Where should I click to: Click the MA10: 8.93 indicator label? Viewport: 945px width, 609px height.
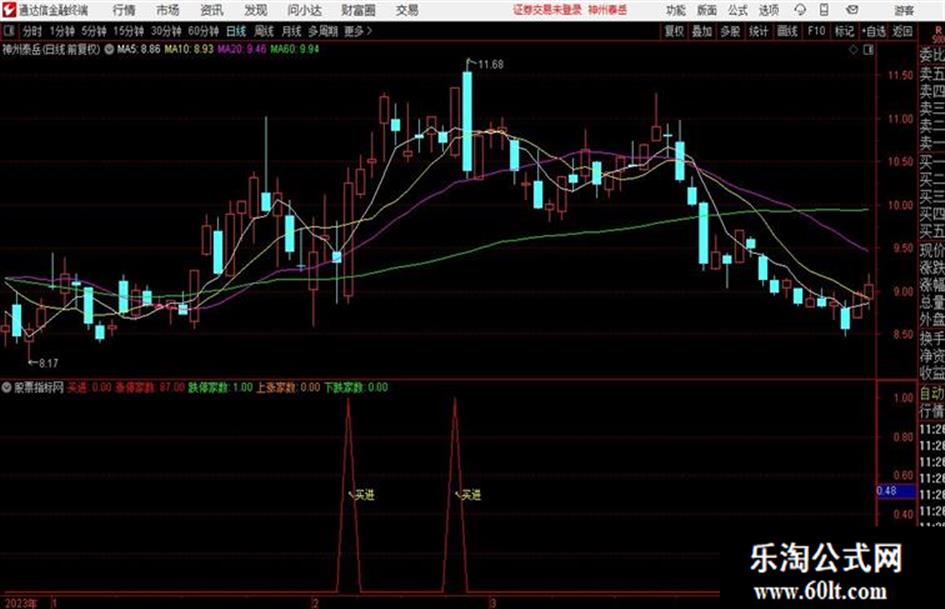(x=189, y=49)
